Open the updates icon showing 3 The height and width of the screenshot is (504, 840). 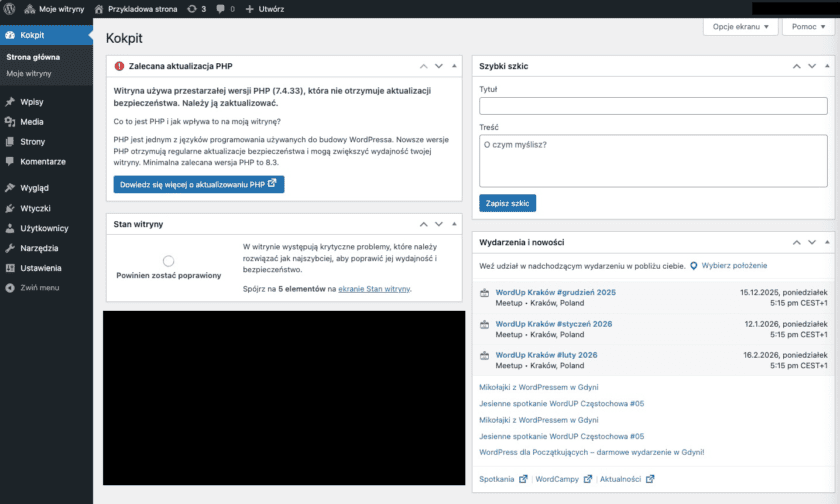197,9
